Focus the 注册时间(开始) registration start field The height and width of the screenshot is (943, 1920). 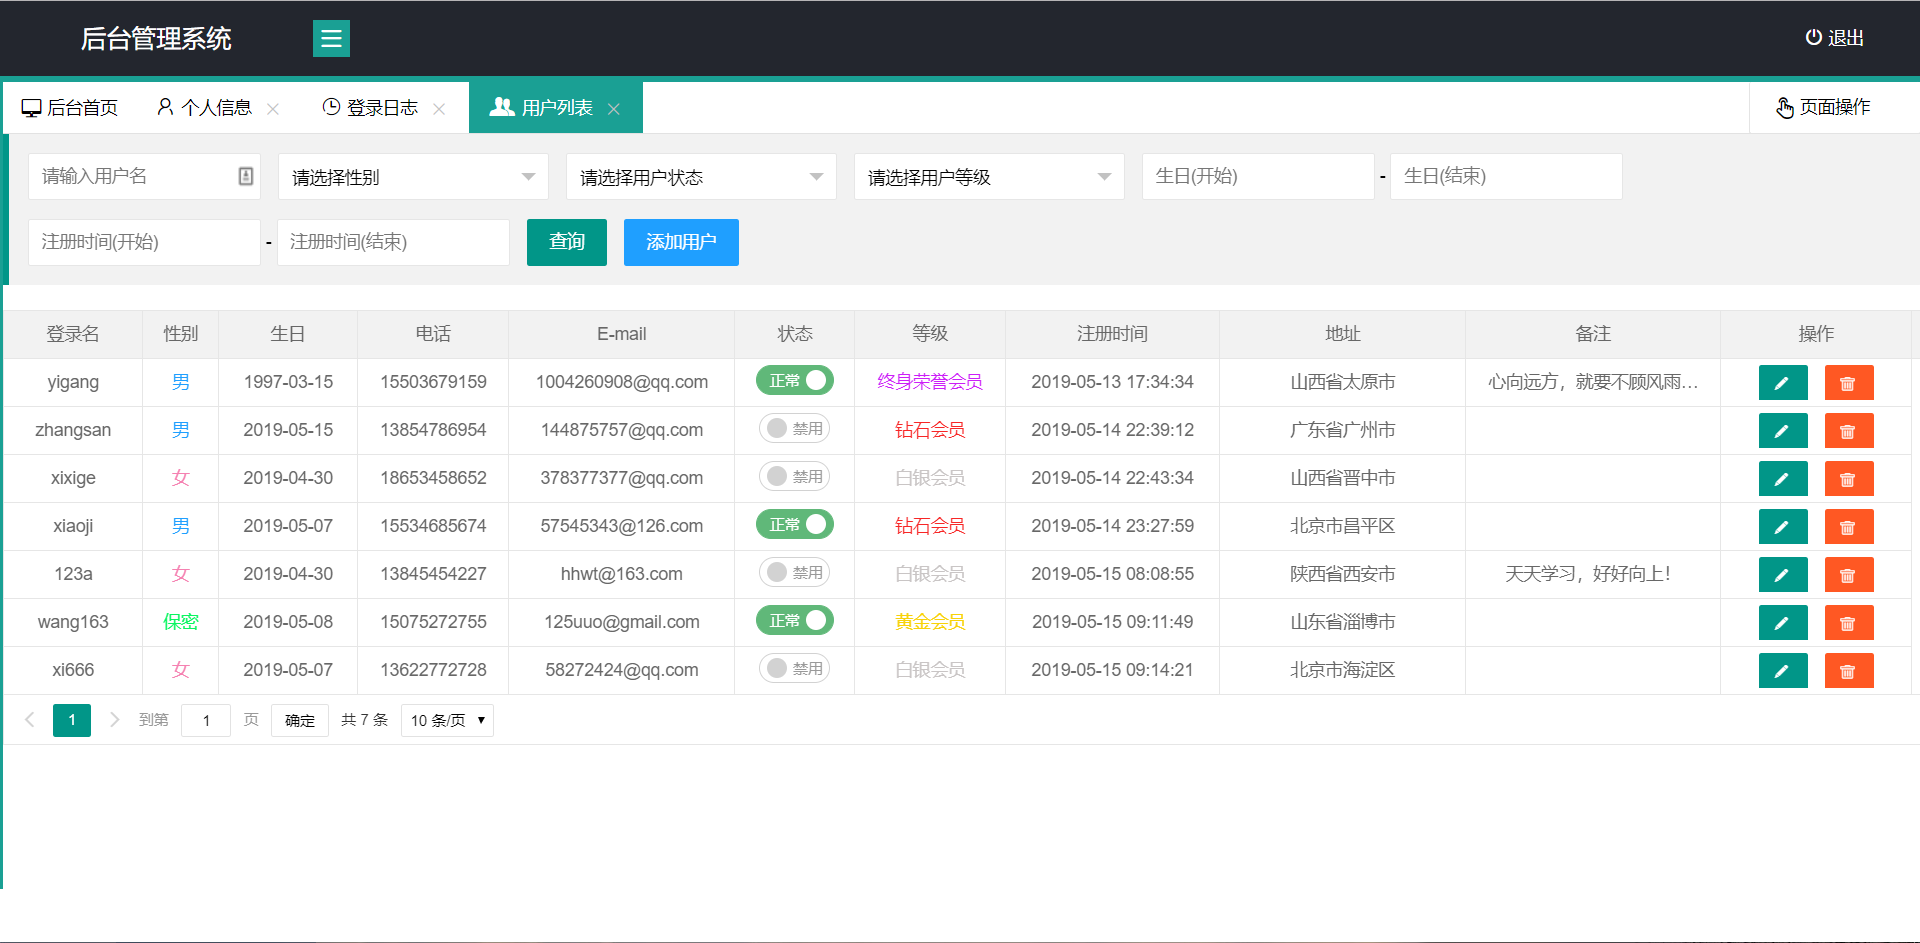point(144,242)
